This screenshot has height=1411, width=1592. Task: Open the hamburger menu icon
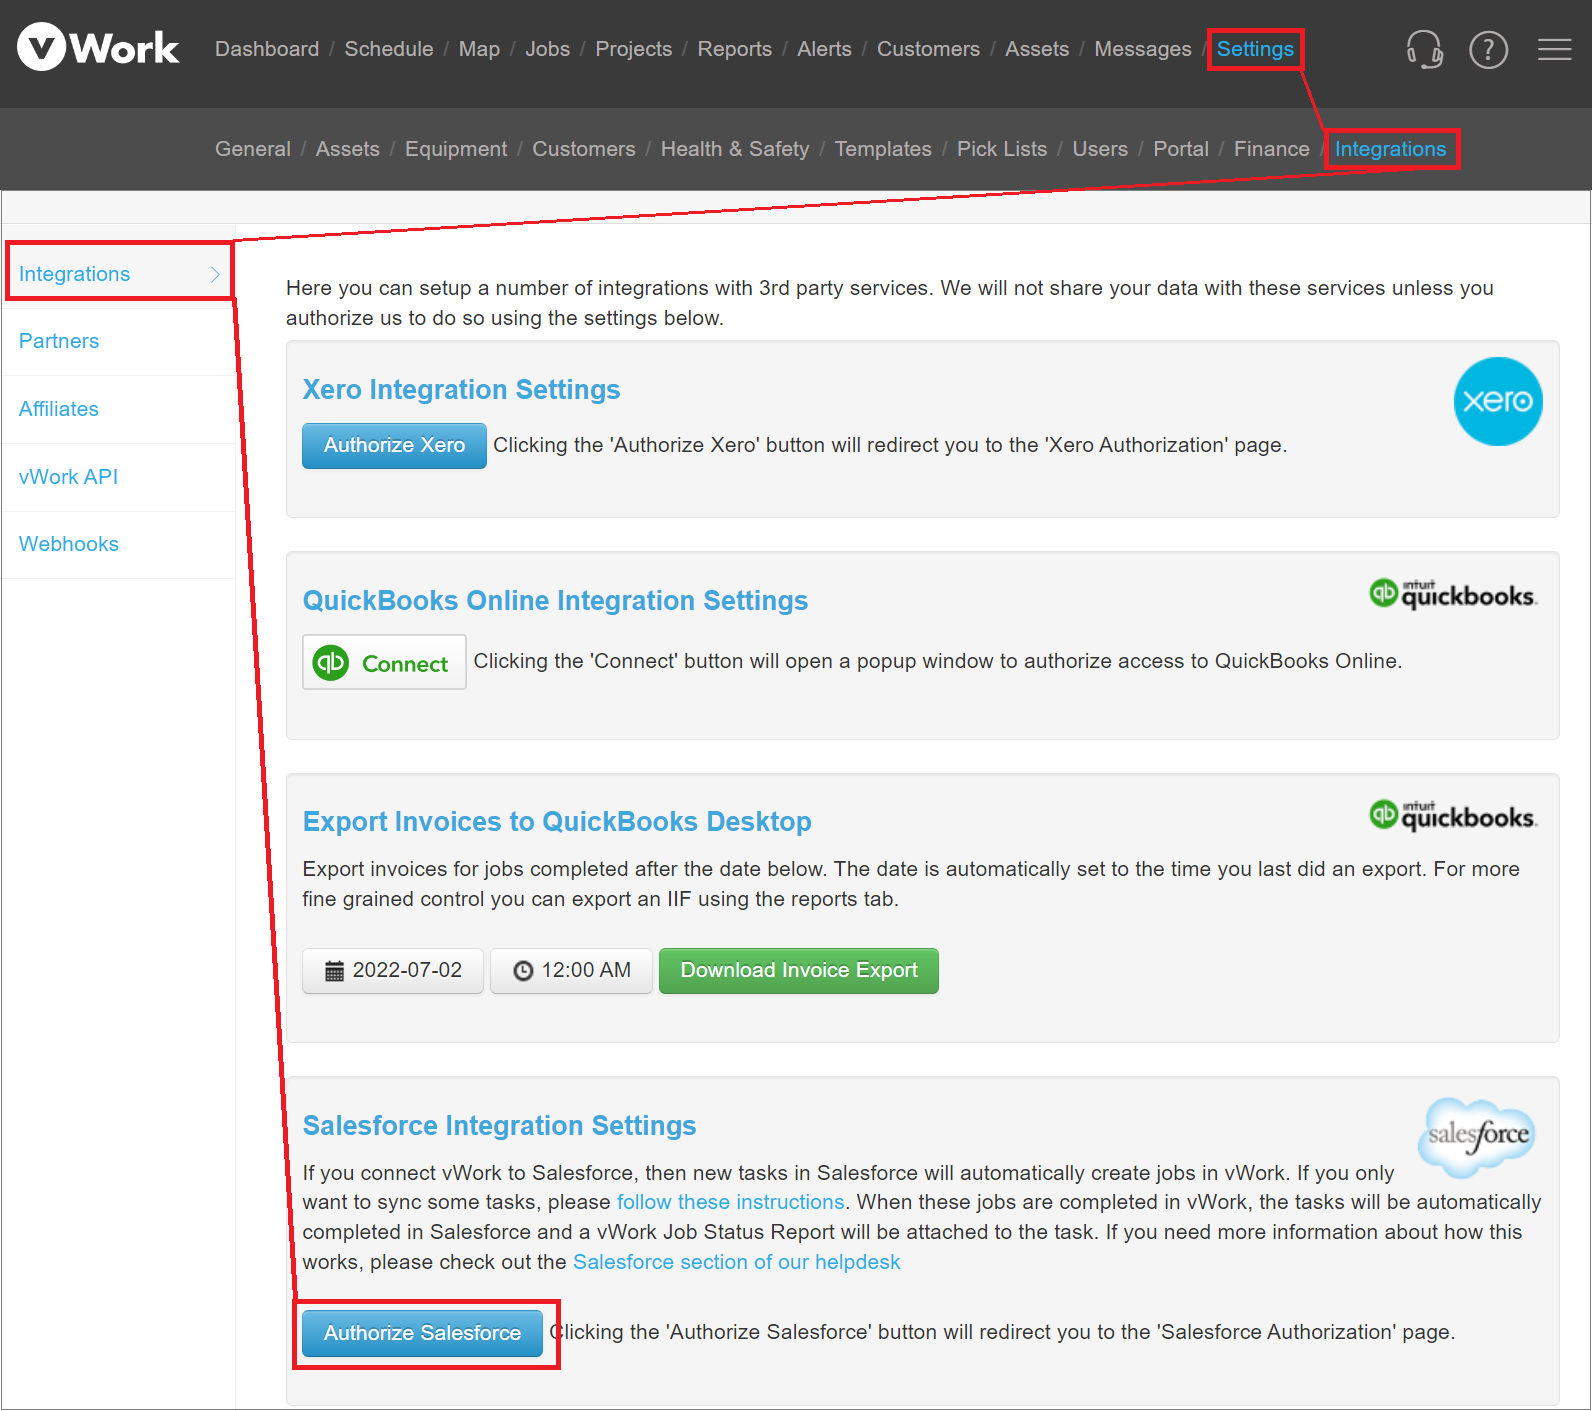[1554, 49]
